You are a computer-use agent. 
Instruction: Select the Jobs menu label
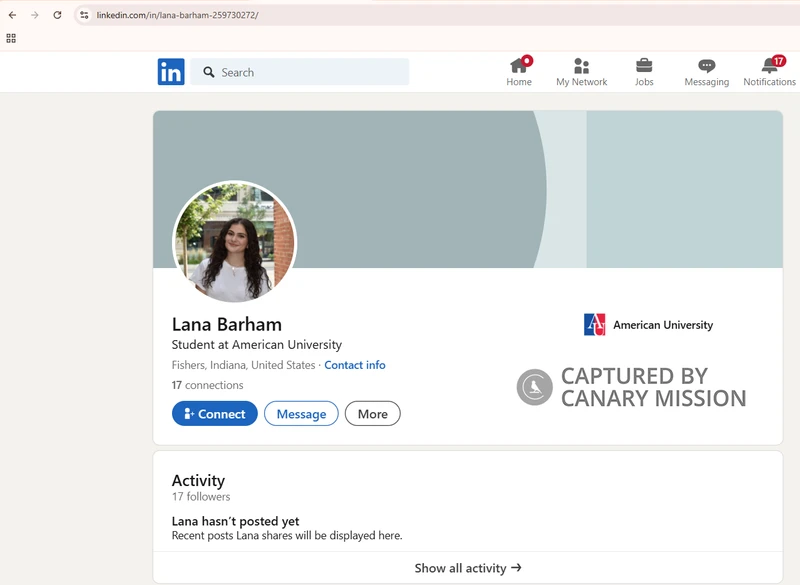click(x=644, y=82)
